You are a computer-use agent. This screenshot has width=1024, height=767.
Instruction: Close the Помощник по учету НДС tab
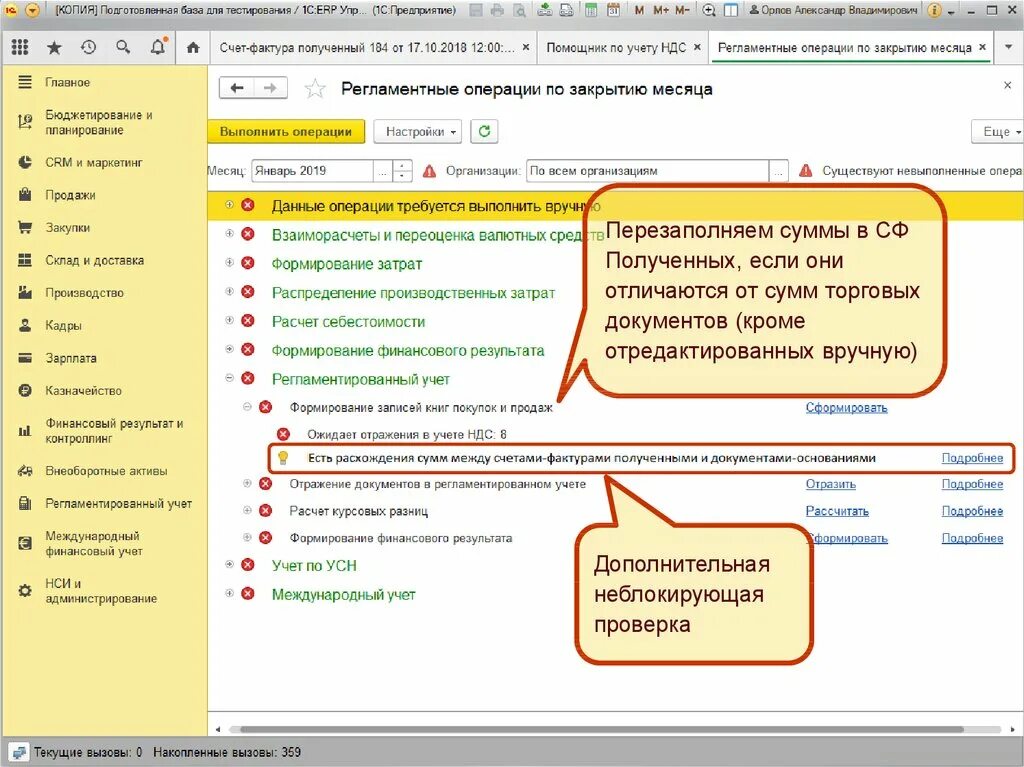(x=697, y=47)
